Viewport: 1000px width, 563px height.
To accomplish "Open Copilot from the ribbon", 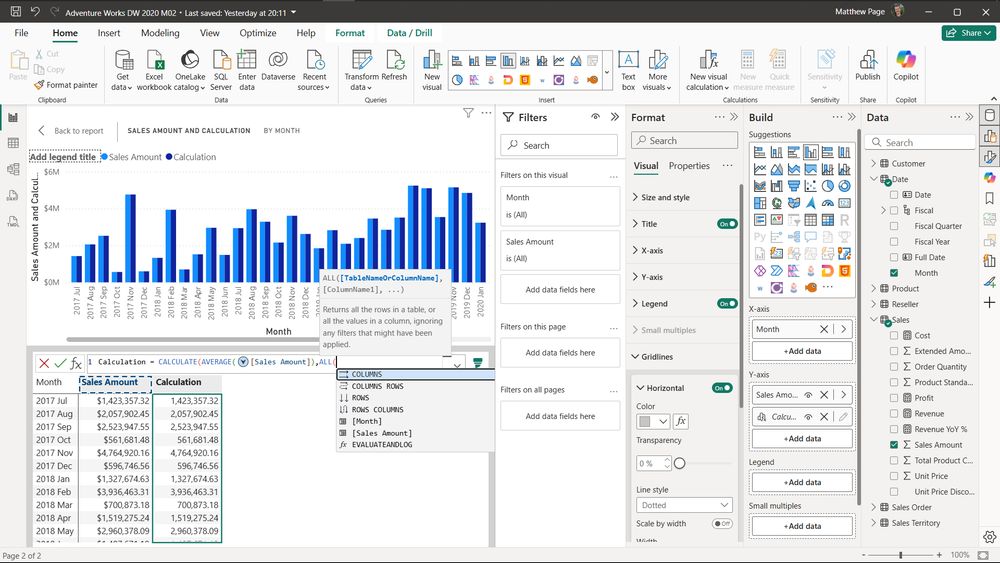I will coord(906,61).
